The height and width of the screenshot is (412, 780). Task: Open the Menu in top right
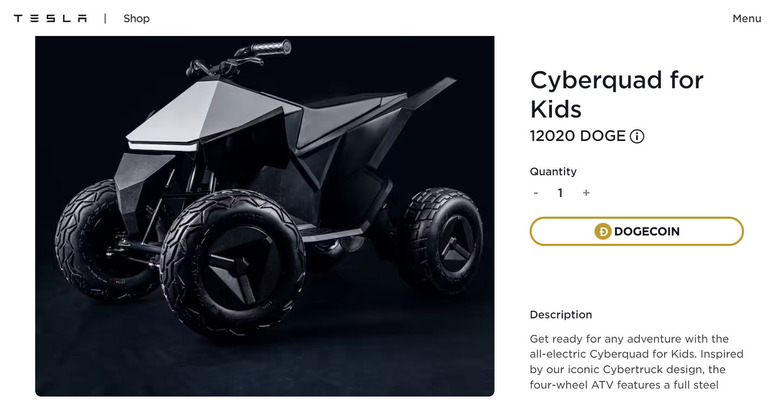coord(746,18)
